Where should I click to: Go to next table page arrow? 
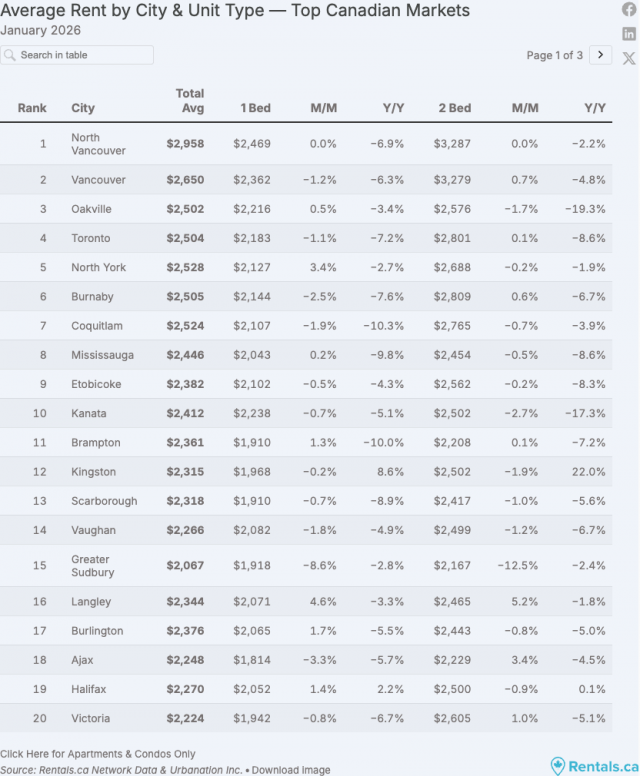click(x=600, y=55)
